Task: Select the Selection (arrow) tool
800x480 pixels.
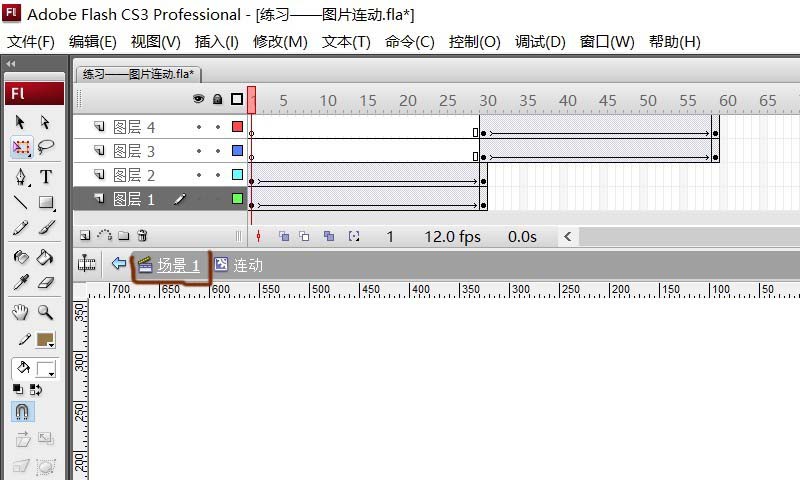Action: click(x=20, y=122)
